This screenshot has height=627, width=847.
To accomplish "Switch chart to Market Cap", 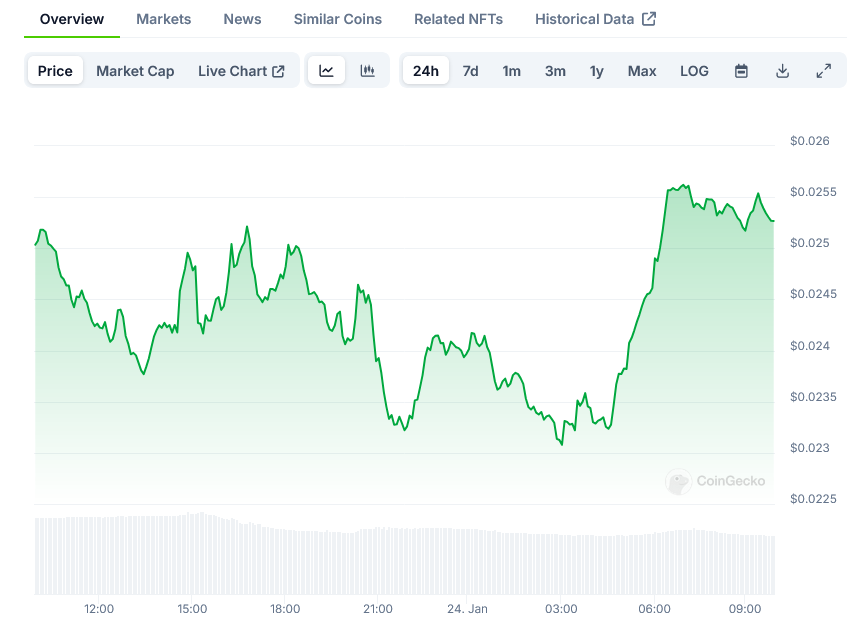I will 135,71.
